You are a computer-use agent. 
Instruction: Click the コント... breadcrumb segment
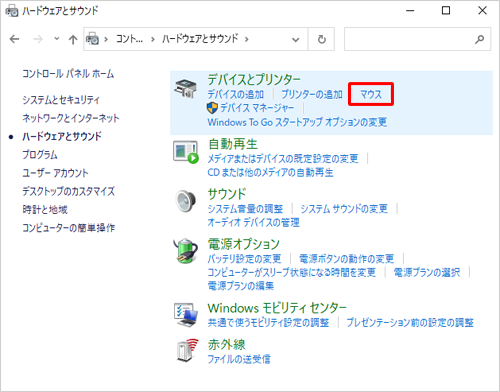click(x=129, y=39)
